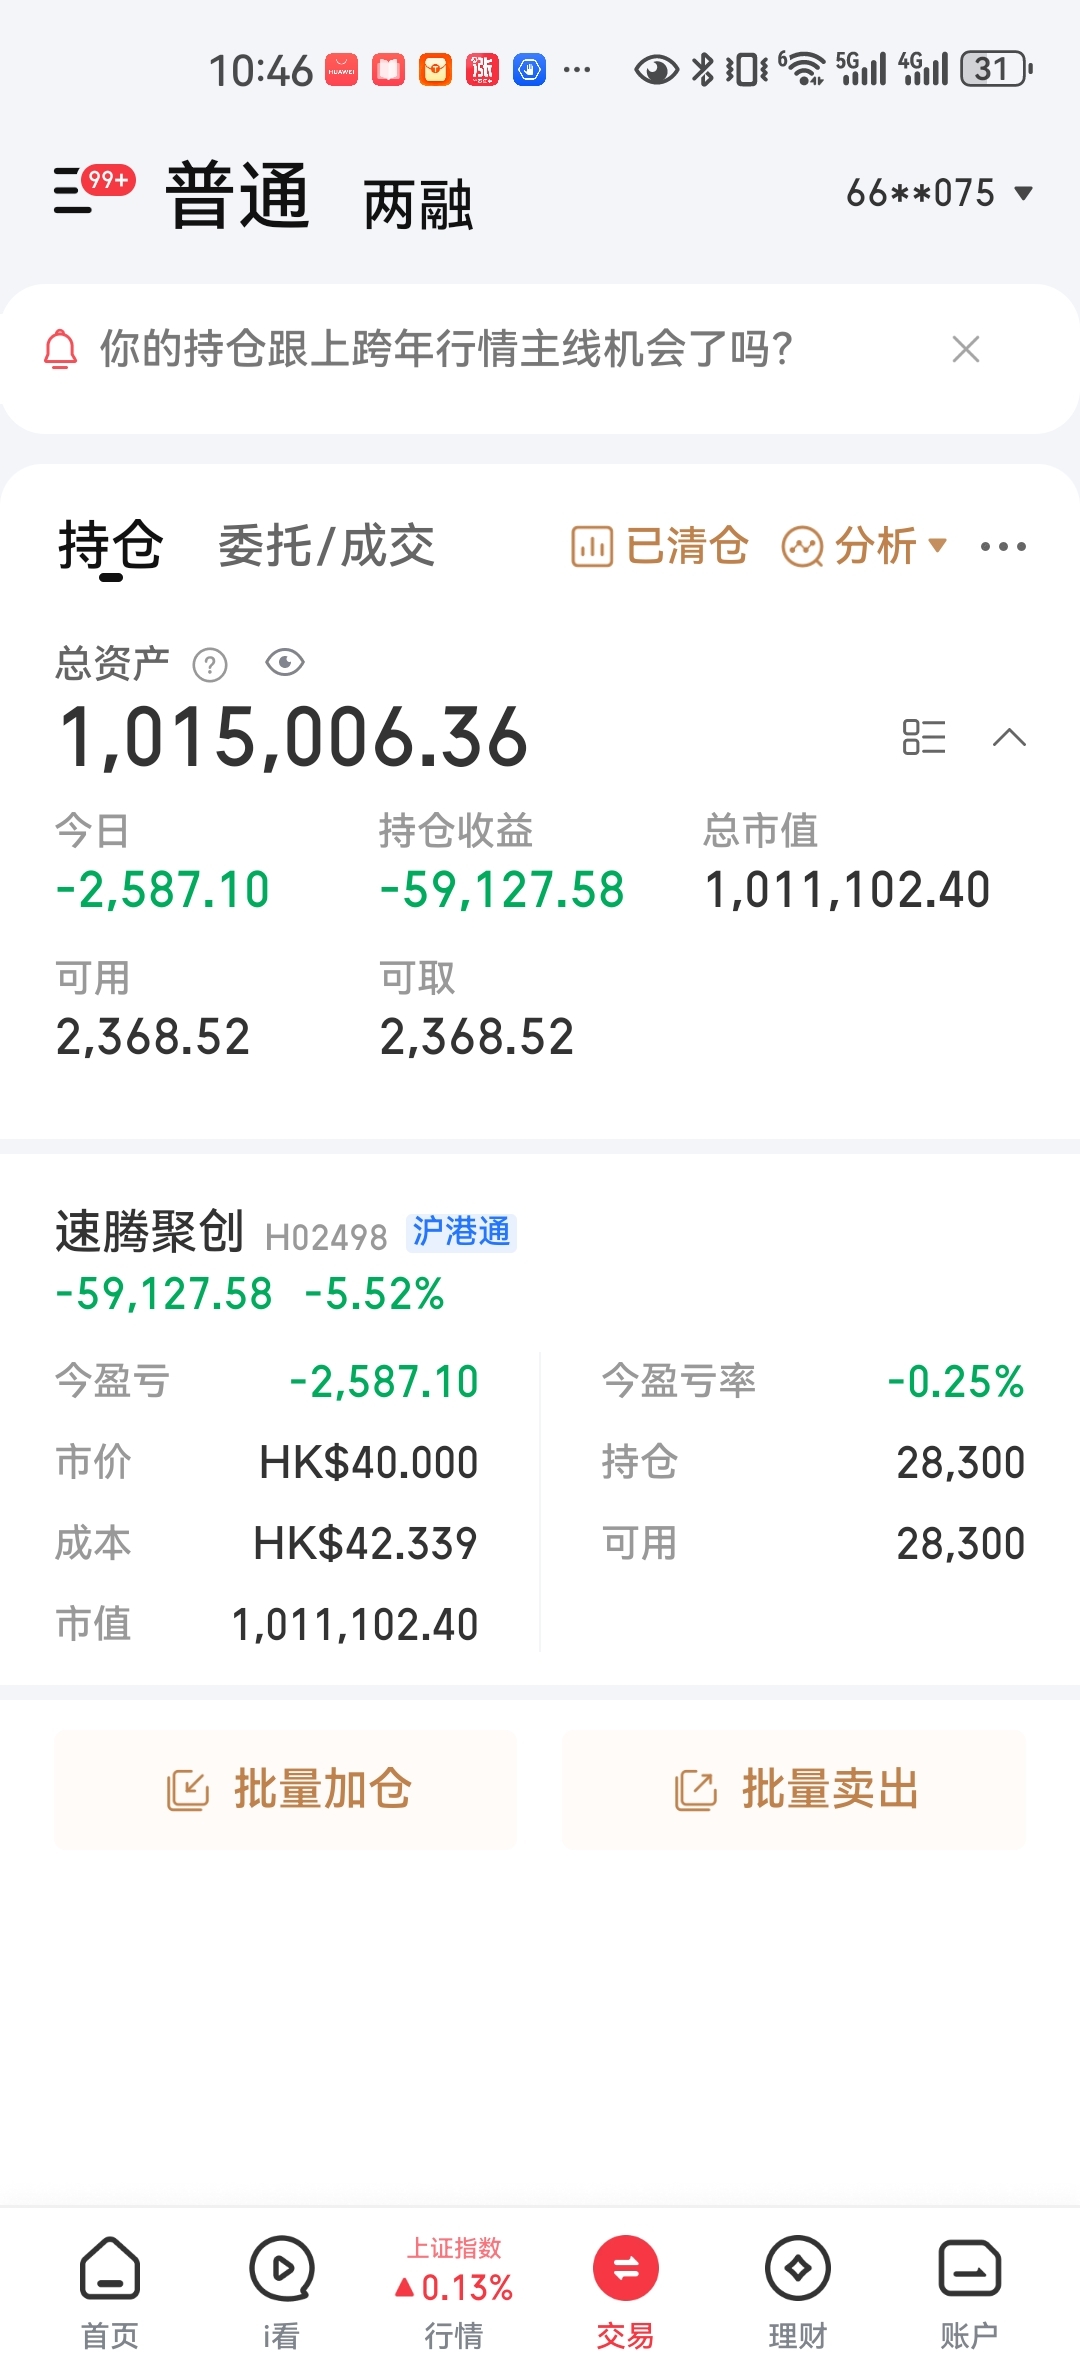Tap position loss percentage -5.52%
The height and width of the screenshot is (2376, 1080).
375,1294
